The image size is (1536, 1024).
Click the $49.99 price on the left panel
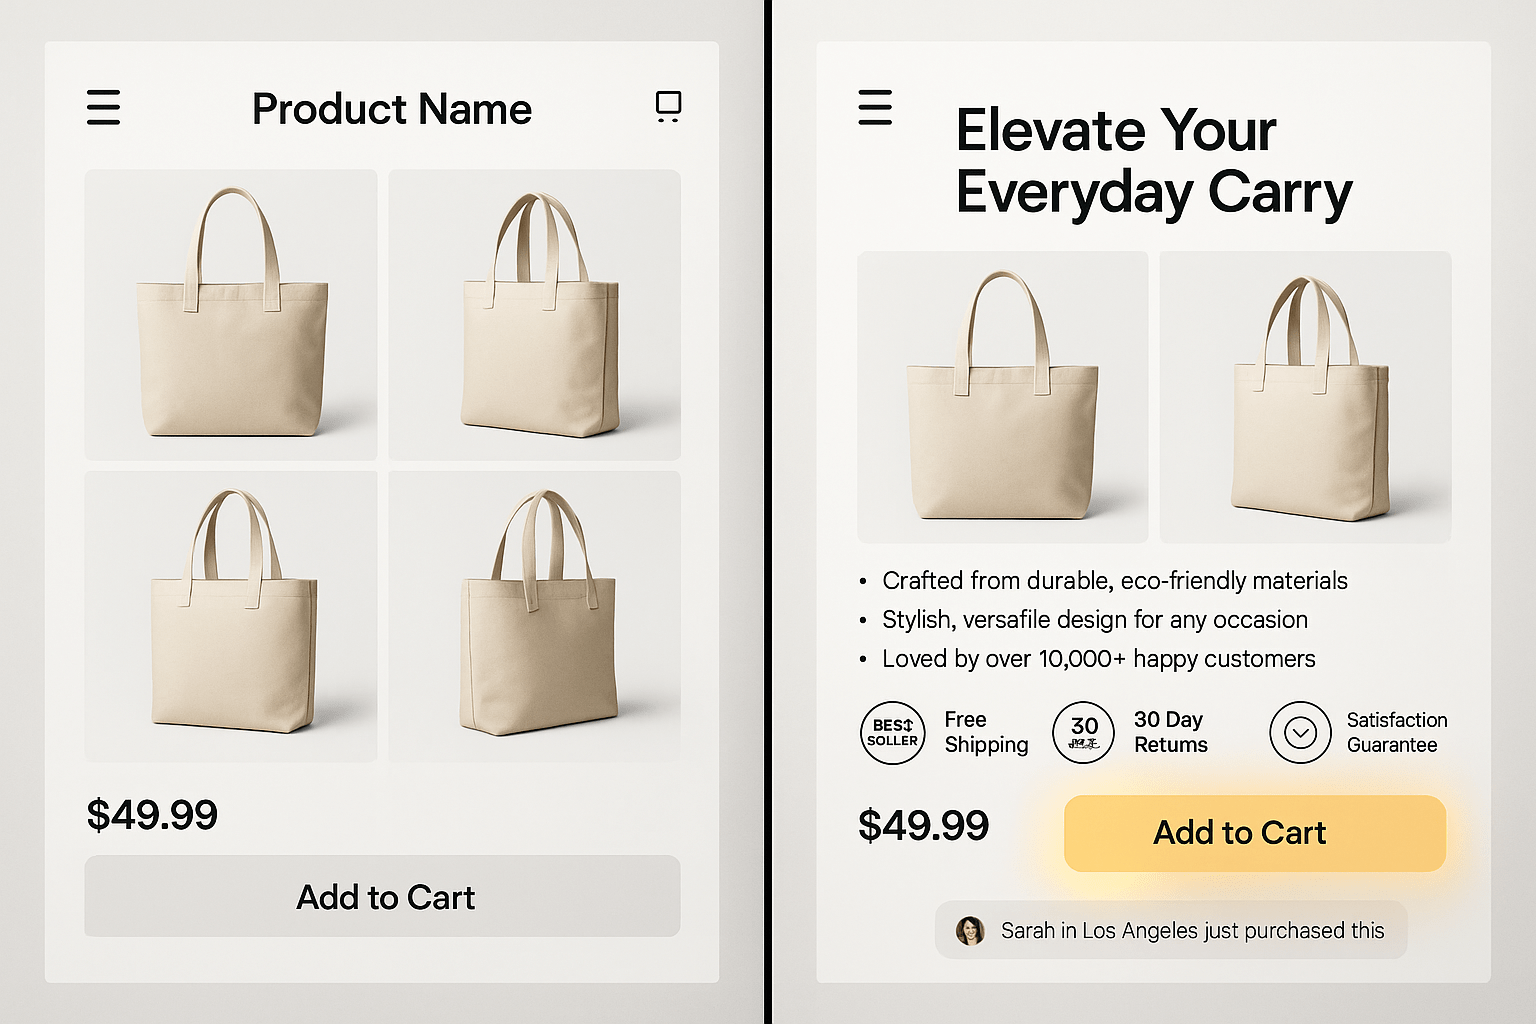click(152, 815)
